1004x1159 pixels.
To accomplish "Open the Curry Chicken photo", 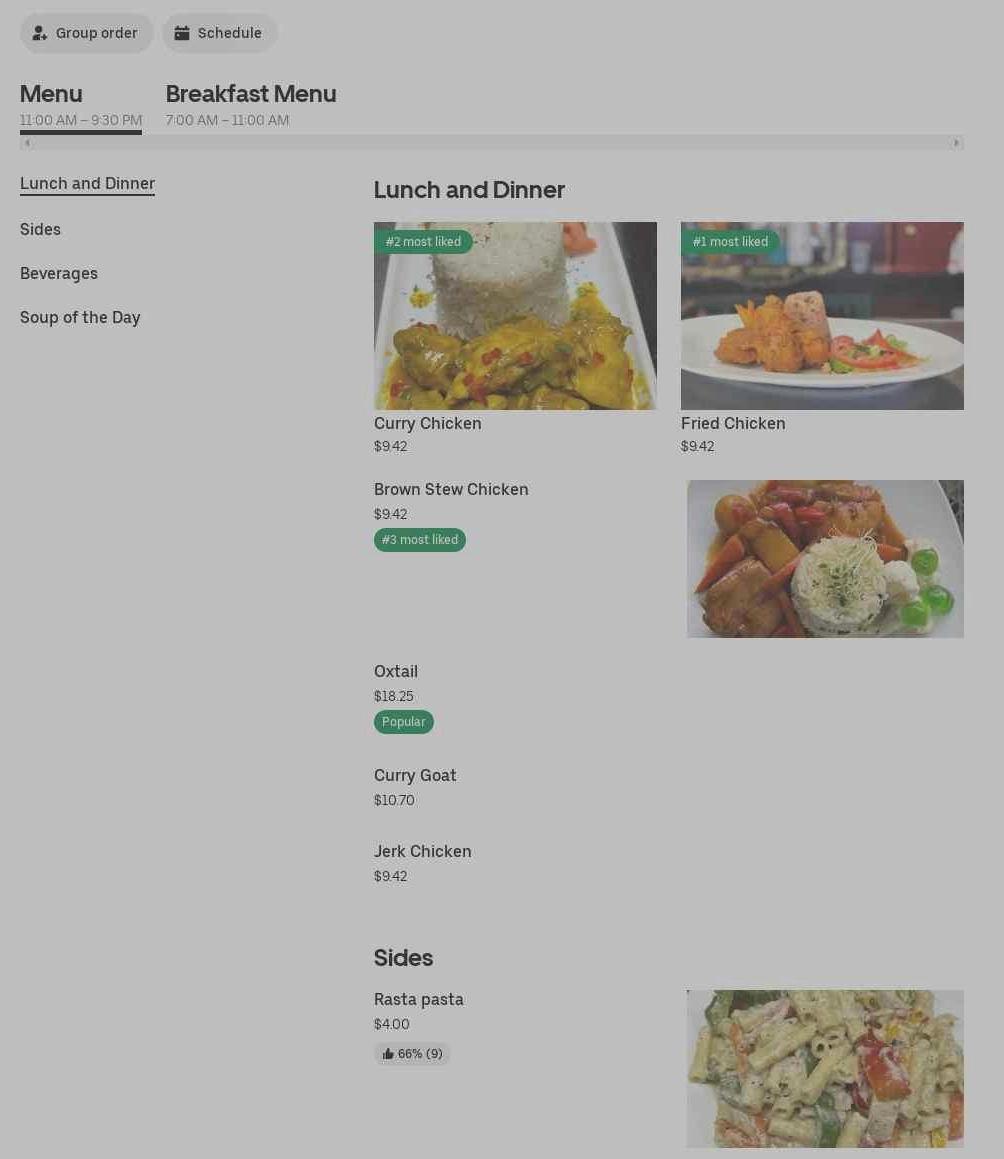I will point(515,316).
